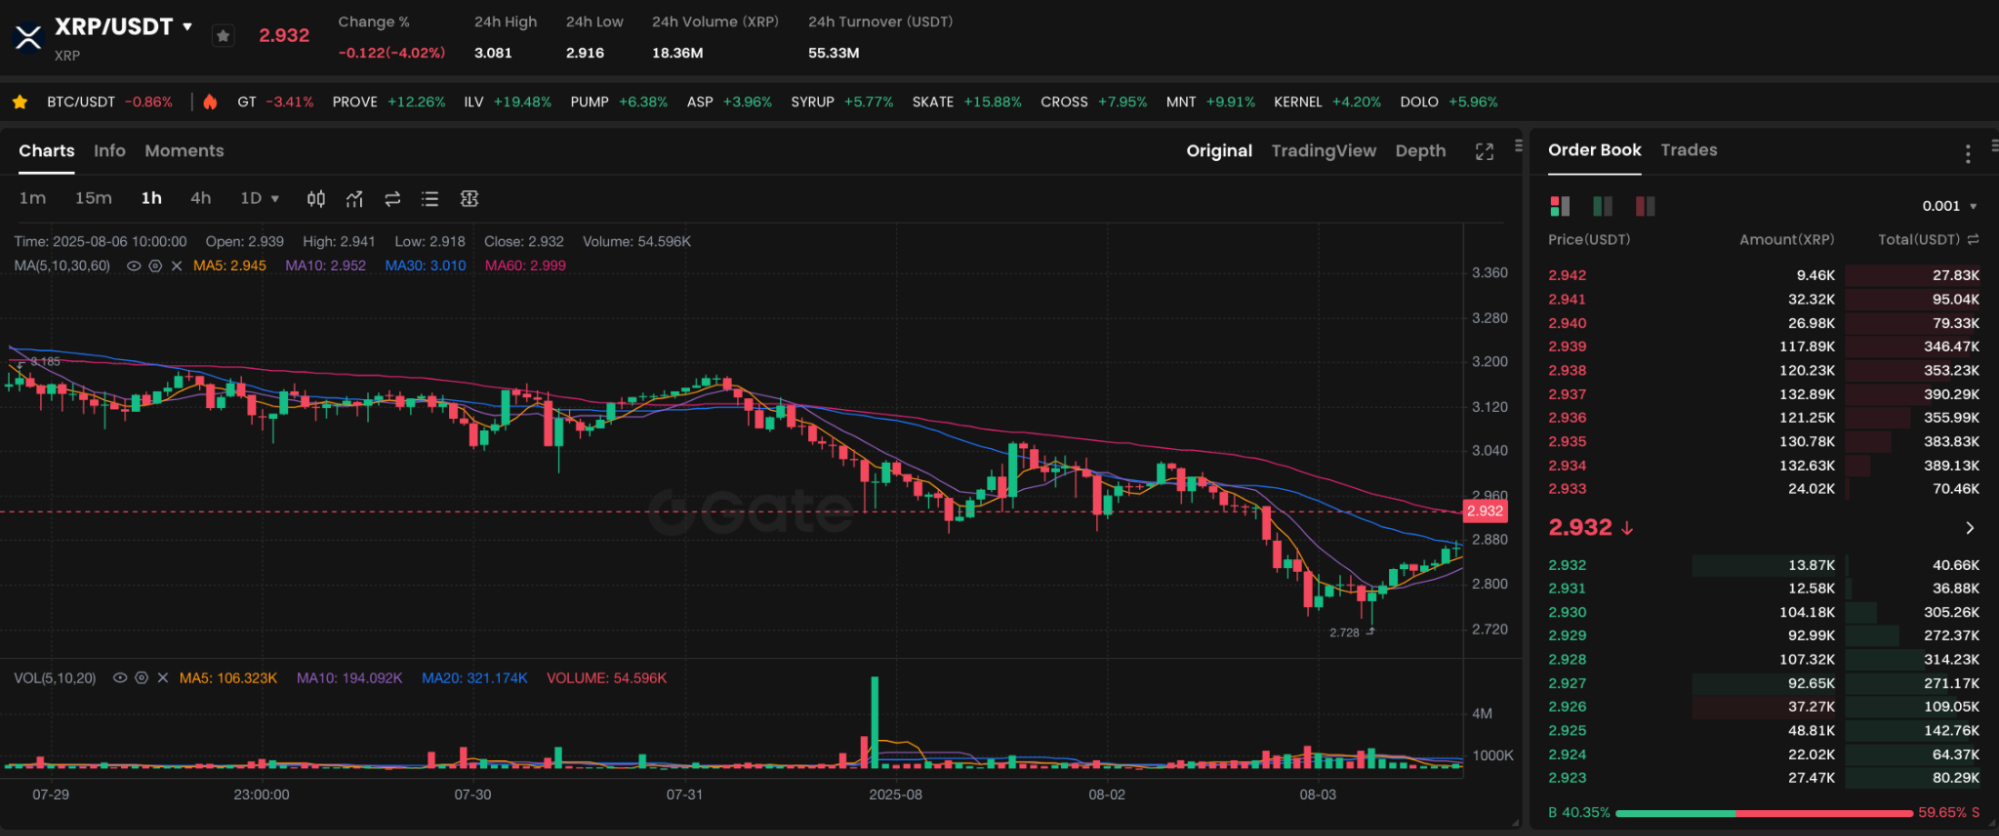Image resolution: width=1999 pixels, height=836 pixels.
Task: Switch to the Info tab
Action: click(x=110, y=151)
